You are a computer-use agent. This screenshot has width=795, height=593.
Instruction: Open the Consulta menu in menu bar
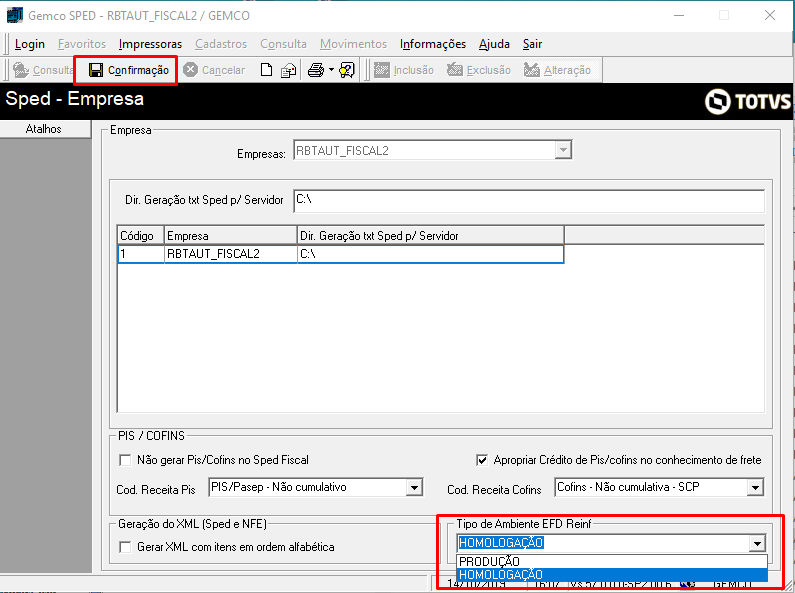(283, 44)
